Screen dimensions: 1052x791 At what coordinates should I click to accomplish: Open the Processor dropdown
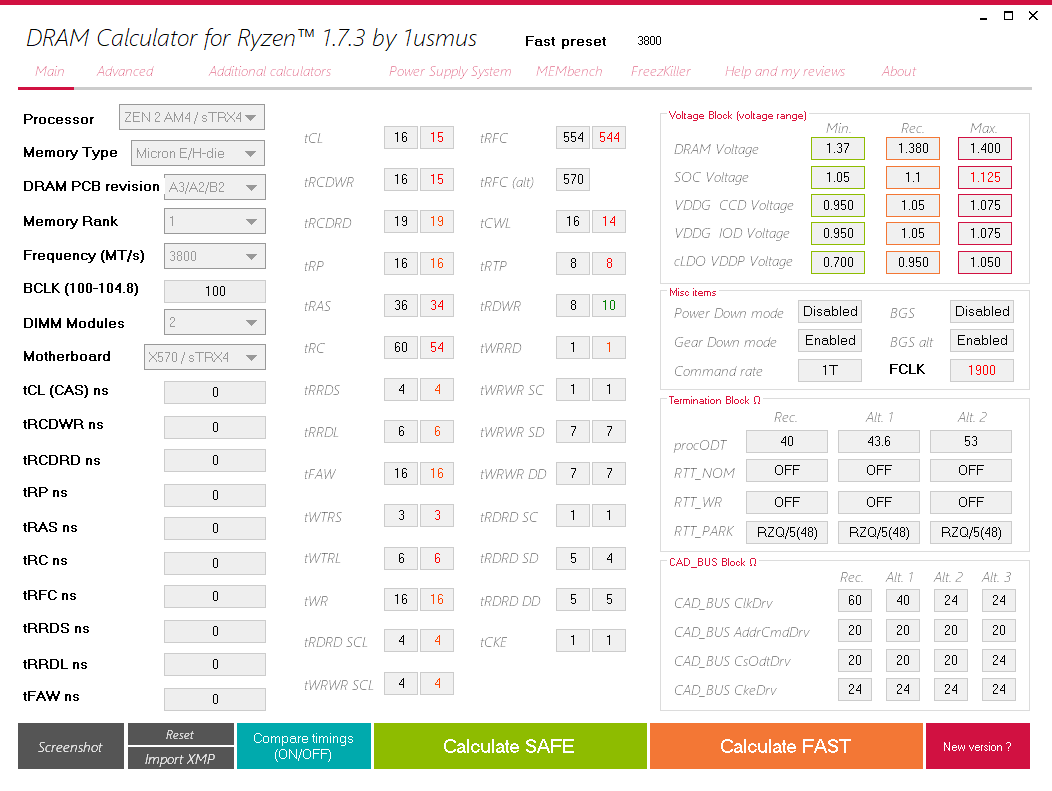(x=192, y=117)
